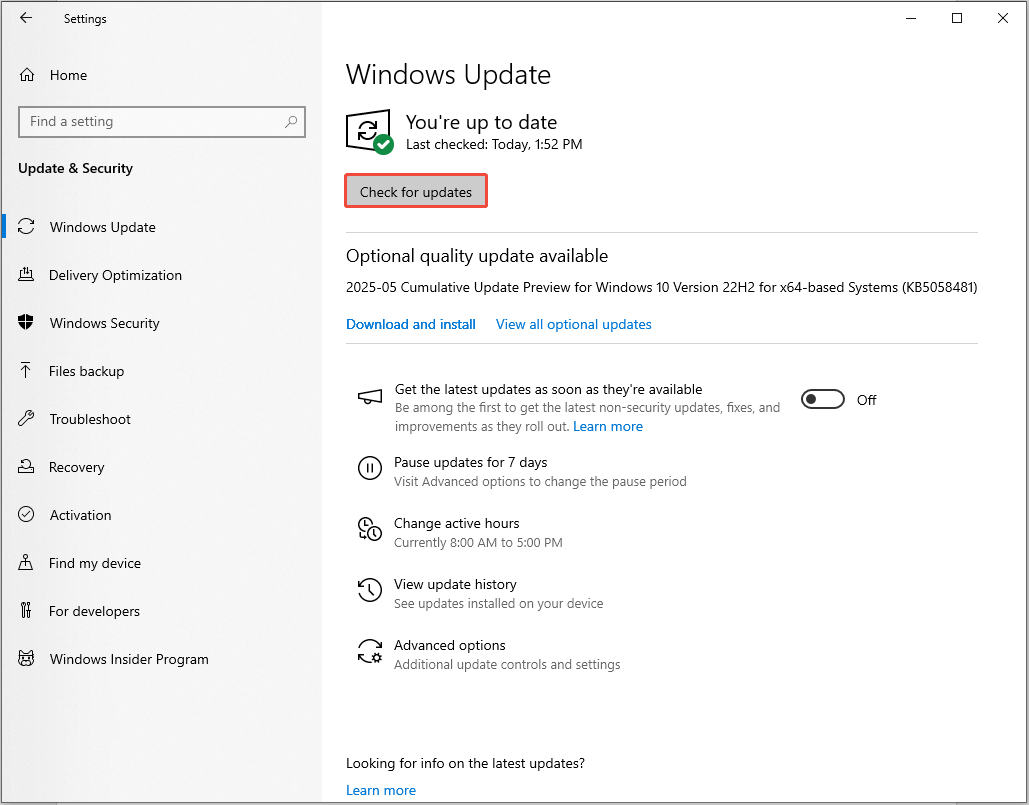Image resolution: width=1029 pixels, height=805 pixels.
Task: Focus the Find a setting search box
Action: click(x=150, y=122)
